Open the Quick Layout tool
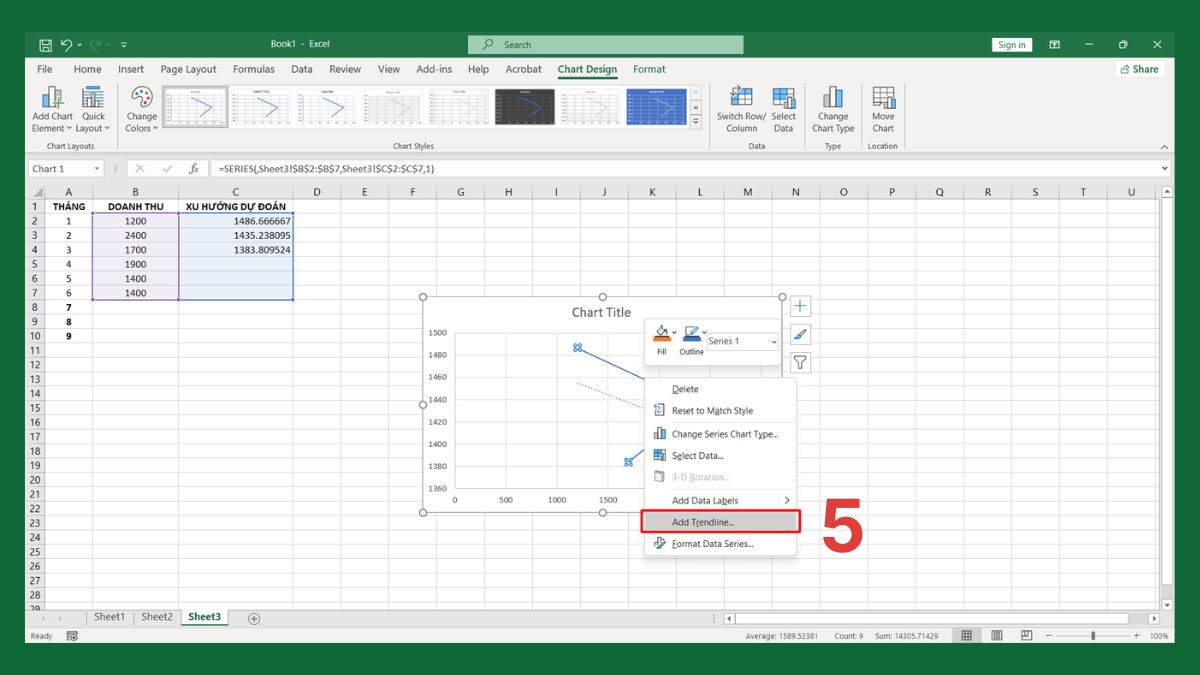This screenshot has height=675, width=1200. click(x=93, y=98)
